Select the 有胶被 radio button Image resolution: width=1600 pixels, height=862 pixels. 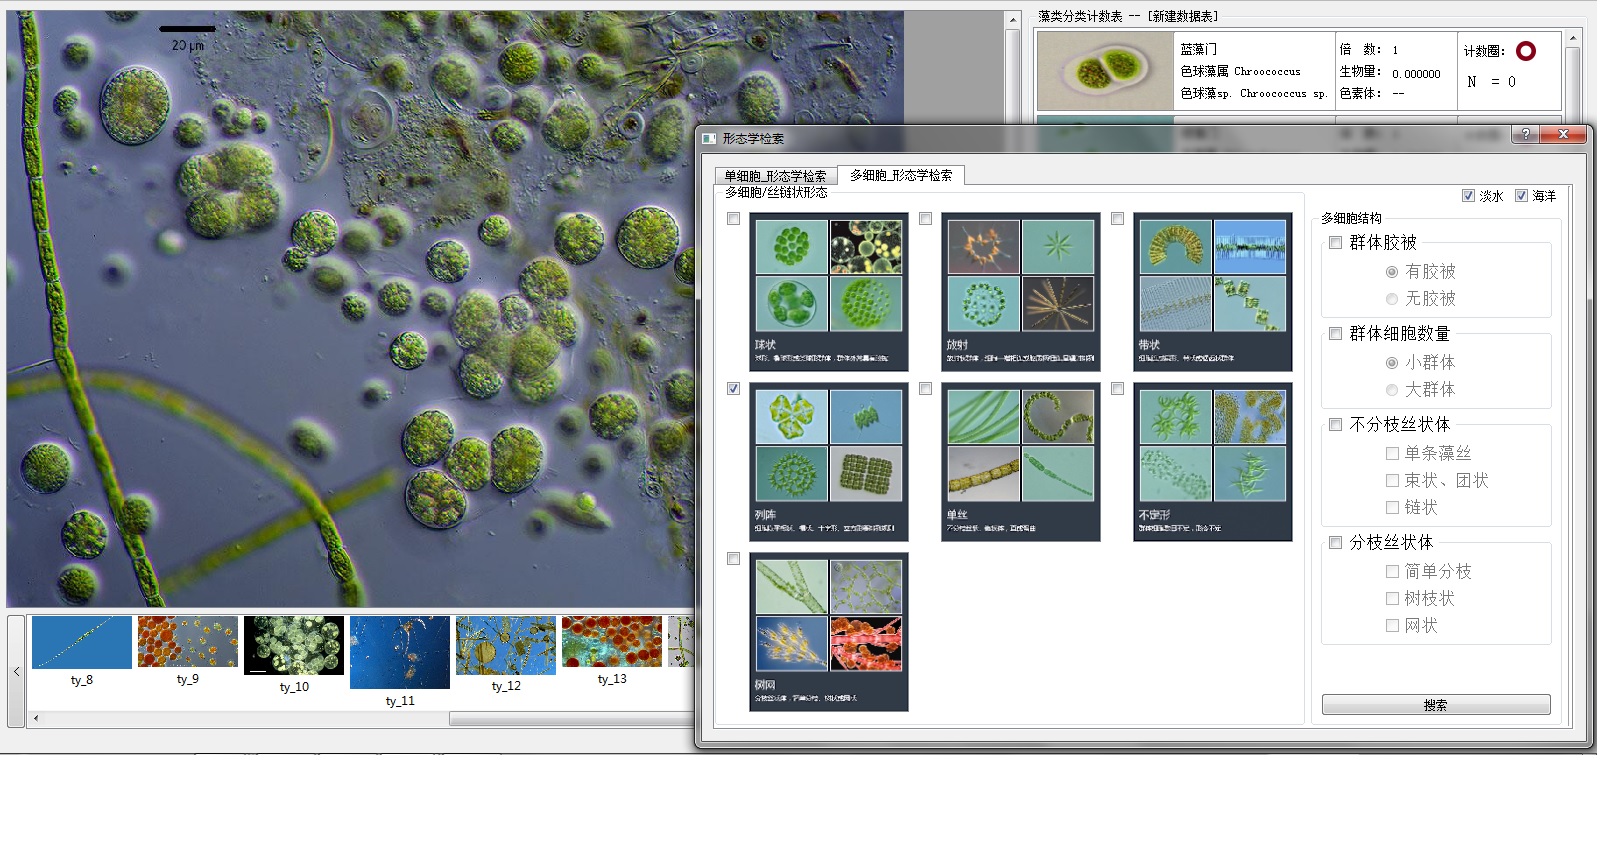tap(1392, 272)
